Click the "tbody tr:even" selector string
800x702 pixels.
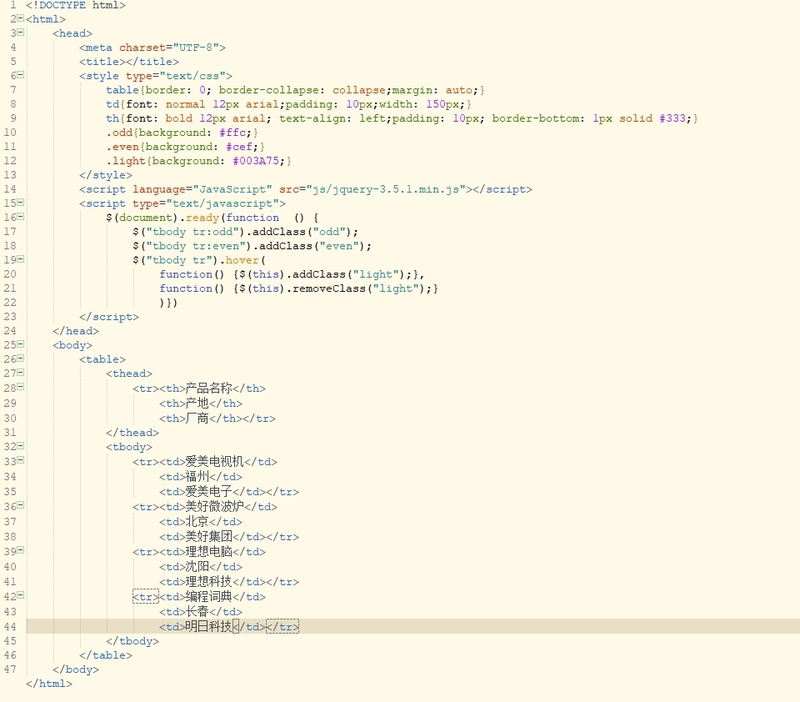[x=196, y=246]
